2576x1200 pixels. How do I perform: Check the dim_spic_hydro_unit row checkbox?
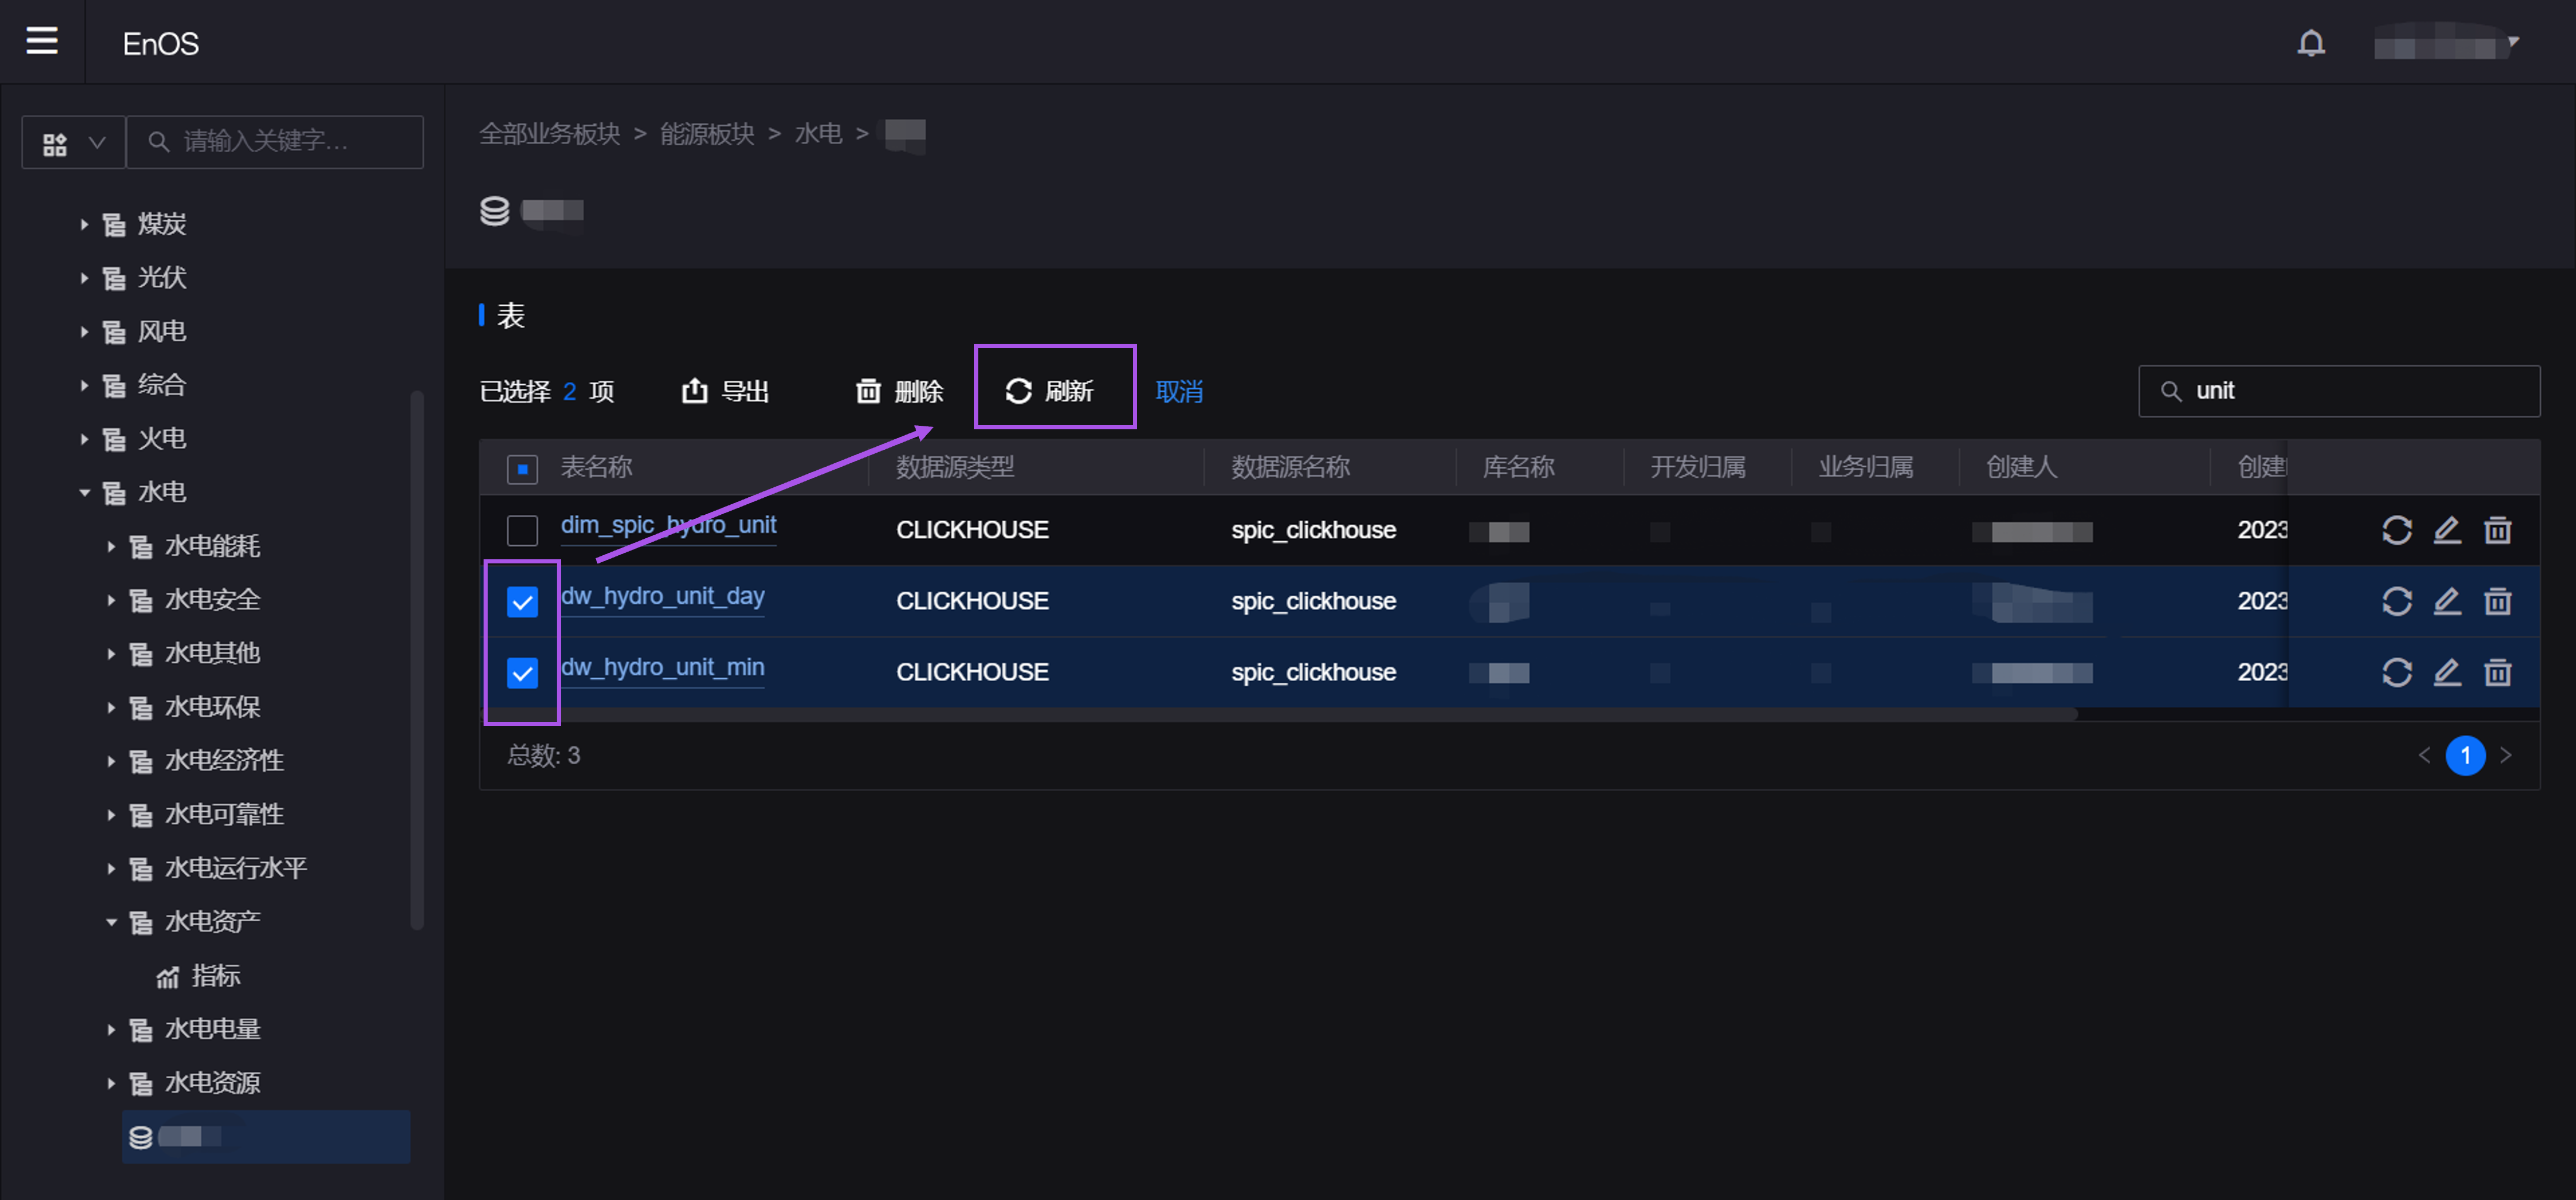[522, 531]
